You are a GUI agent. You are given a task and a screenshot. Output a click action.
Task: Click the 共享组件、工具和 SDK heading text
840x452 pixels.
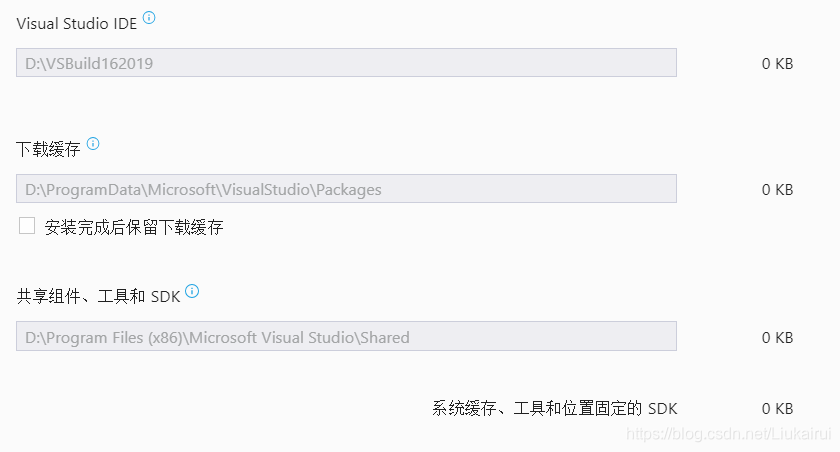(98, 296)
